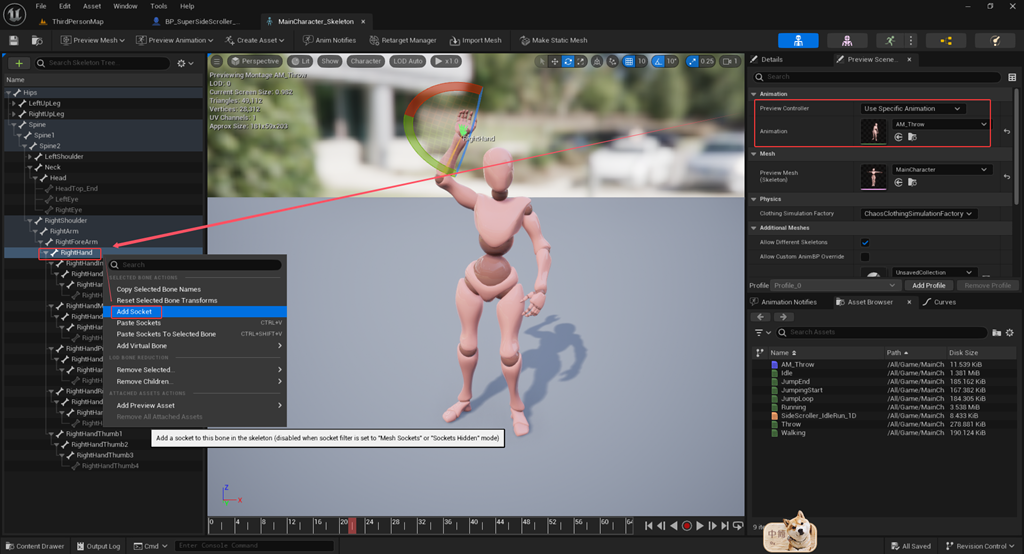Click red playhead marker on timeline
Viewport: 1024px width, 554px height.
pos(352,525)
